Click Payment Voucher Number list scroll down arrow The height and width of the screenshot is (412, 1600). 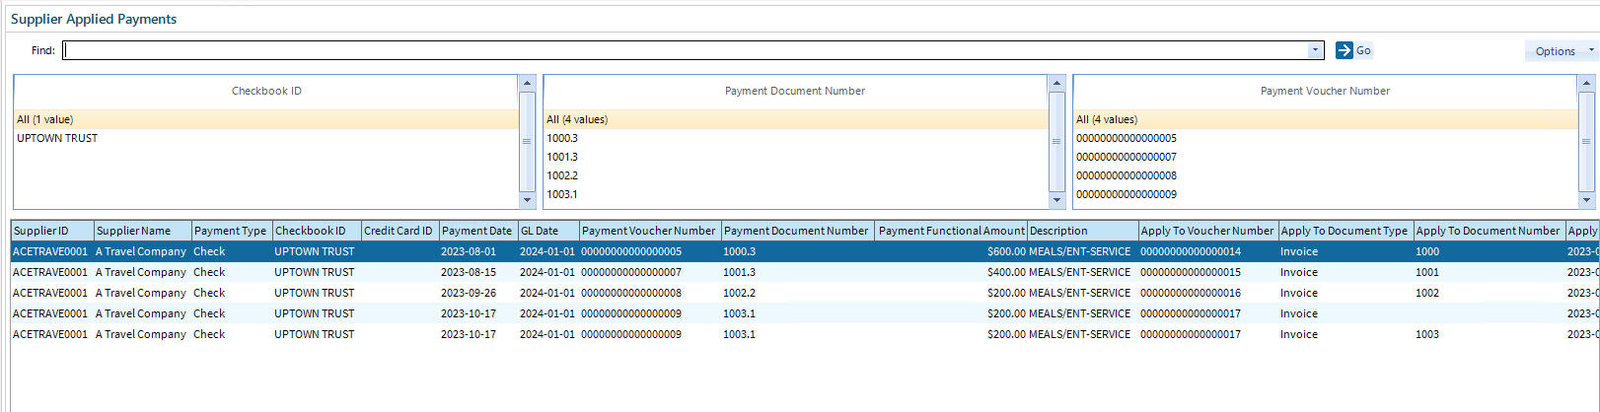pyautogui.click(x=1586, y=200)
